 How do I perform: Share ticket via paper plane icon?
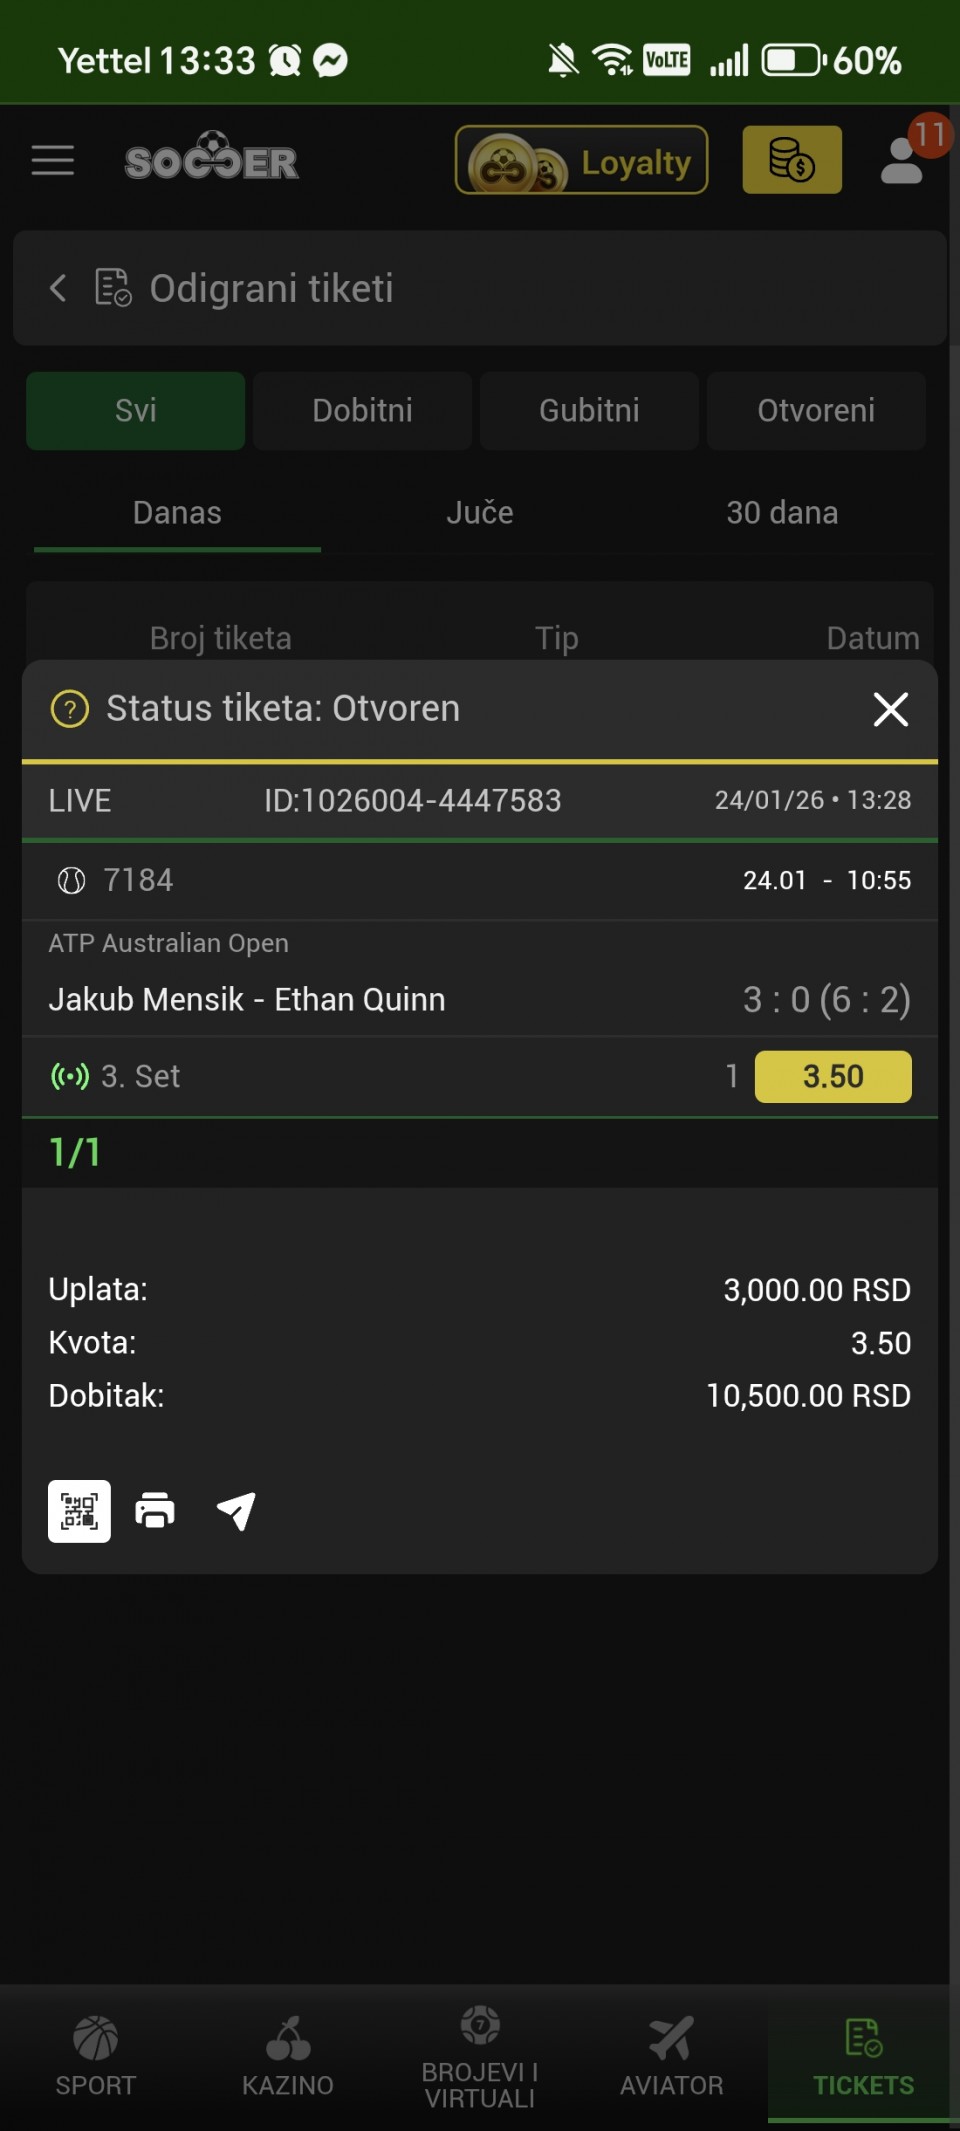coord(236,1511)
